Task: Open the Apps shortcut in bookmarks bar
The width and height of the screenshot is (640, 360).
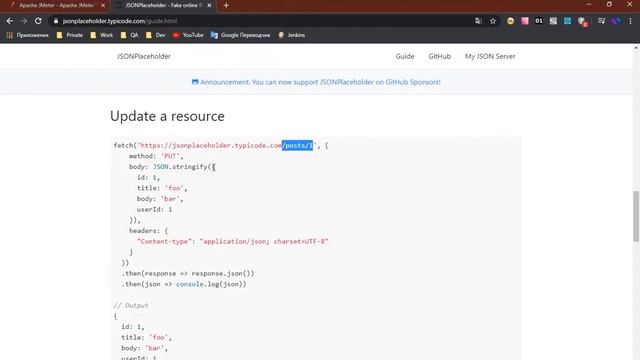Action: coord(27,35)
